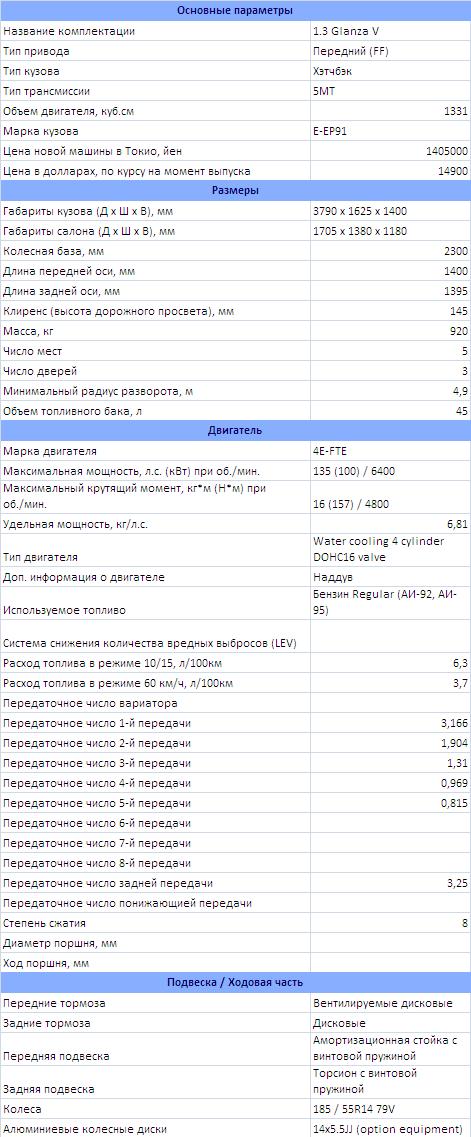Select the 'E-EP91' body mark cell
The width and height of the screenshot is (471, 1137).
click(391, 131)
